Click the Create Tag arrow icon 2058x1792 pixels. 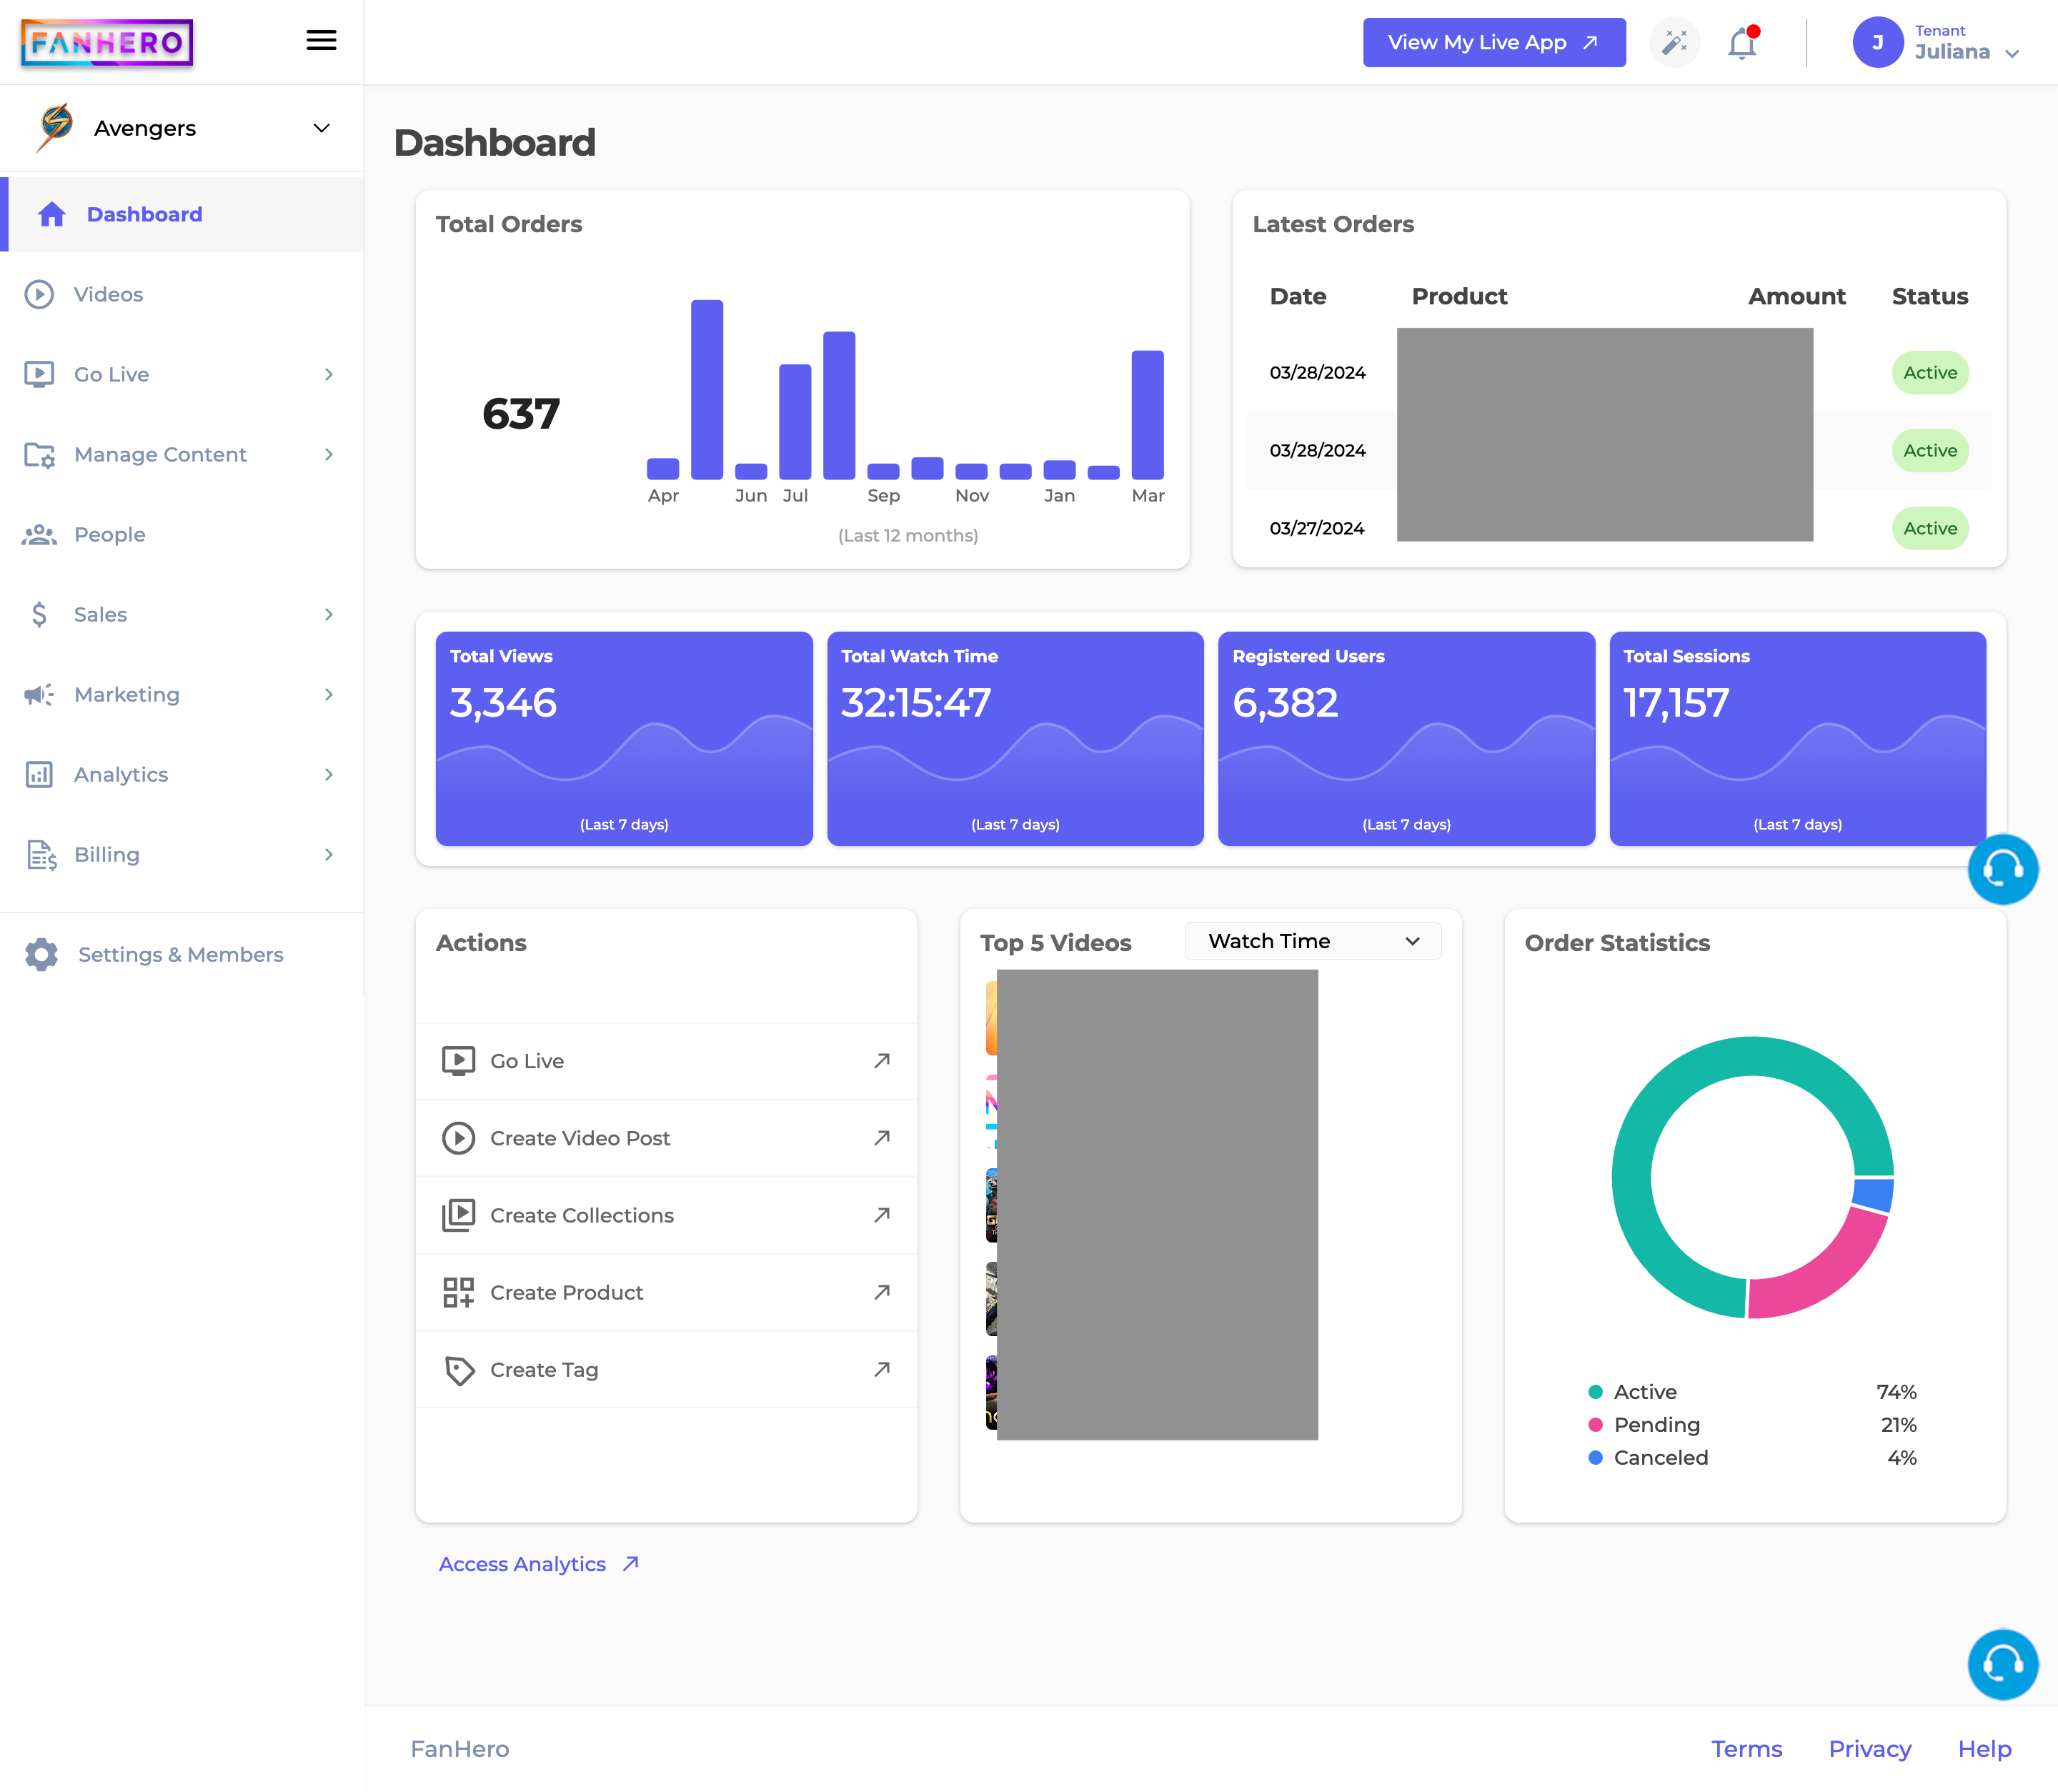click(881, 1369)
